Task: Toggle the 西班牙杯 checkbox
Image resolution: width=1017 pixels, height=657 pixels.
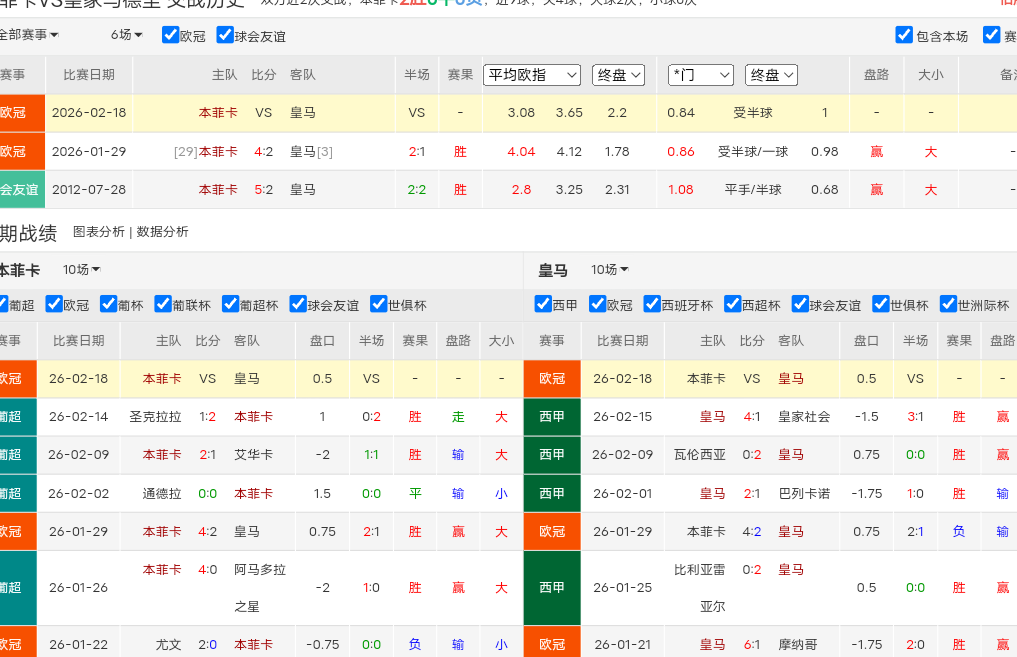Action: [653, 304]
